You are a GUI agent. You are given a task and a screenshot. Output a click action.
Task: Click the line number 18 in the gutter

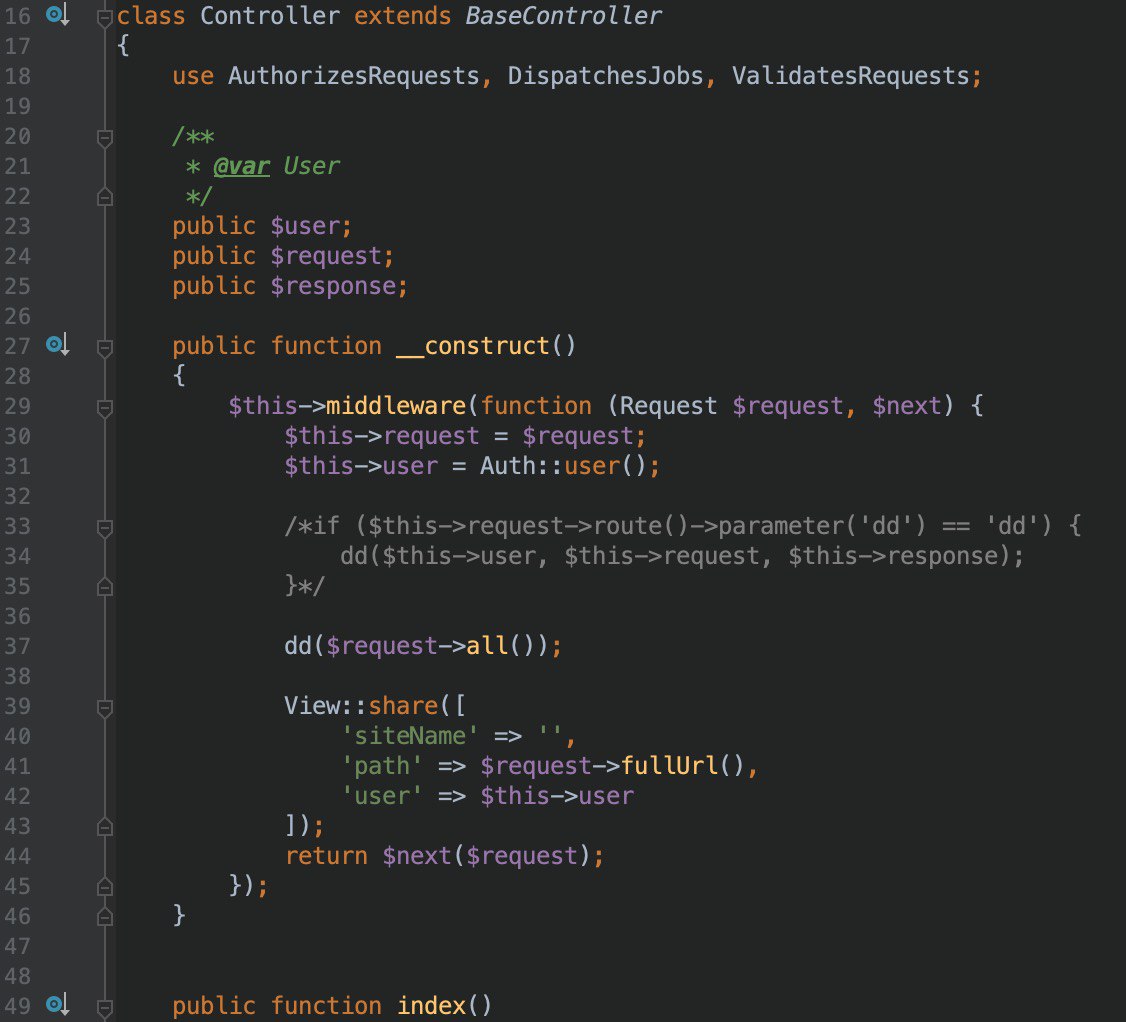[x=17, y=75]
